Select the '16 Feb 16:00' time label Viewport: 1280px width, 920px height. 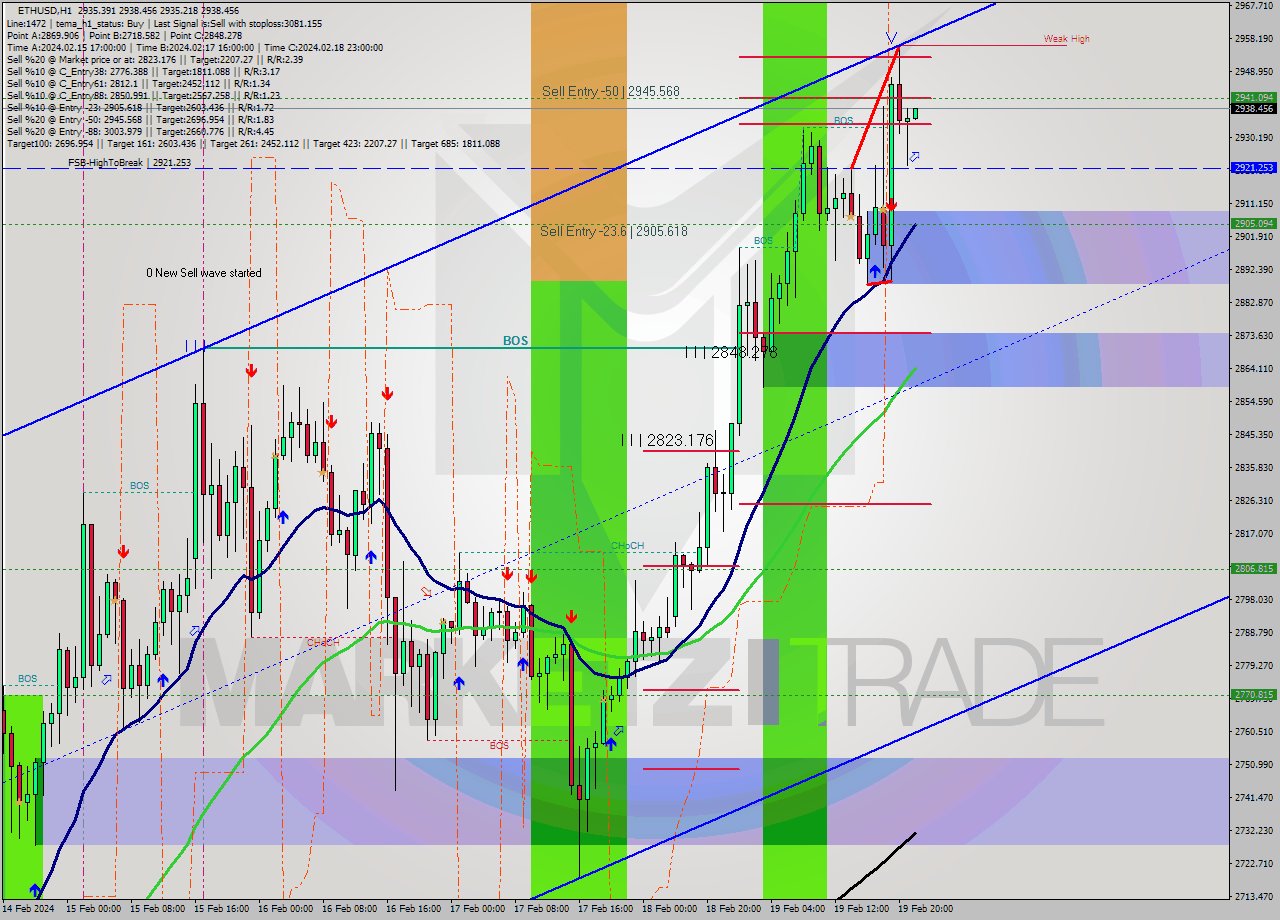413,909
